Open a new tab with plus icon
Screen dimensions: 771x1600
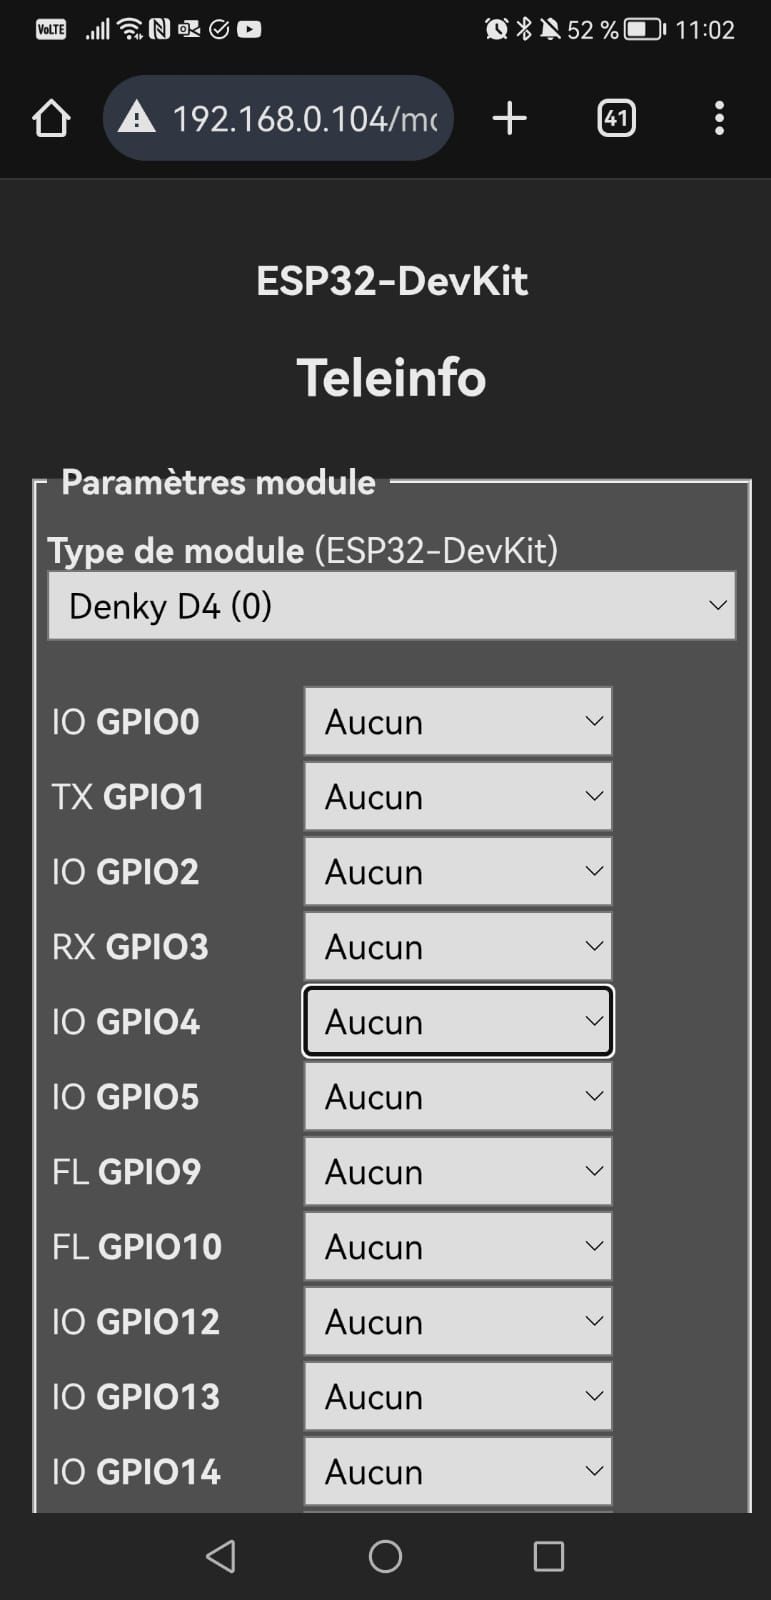coord(509,118)
